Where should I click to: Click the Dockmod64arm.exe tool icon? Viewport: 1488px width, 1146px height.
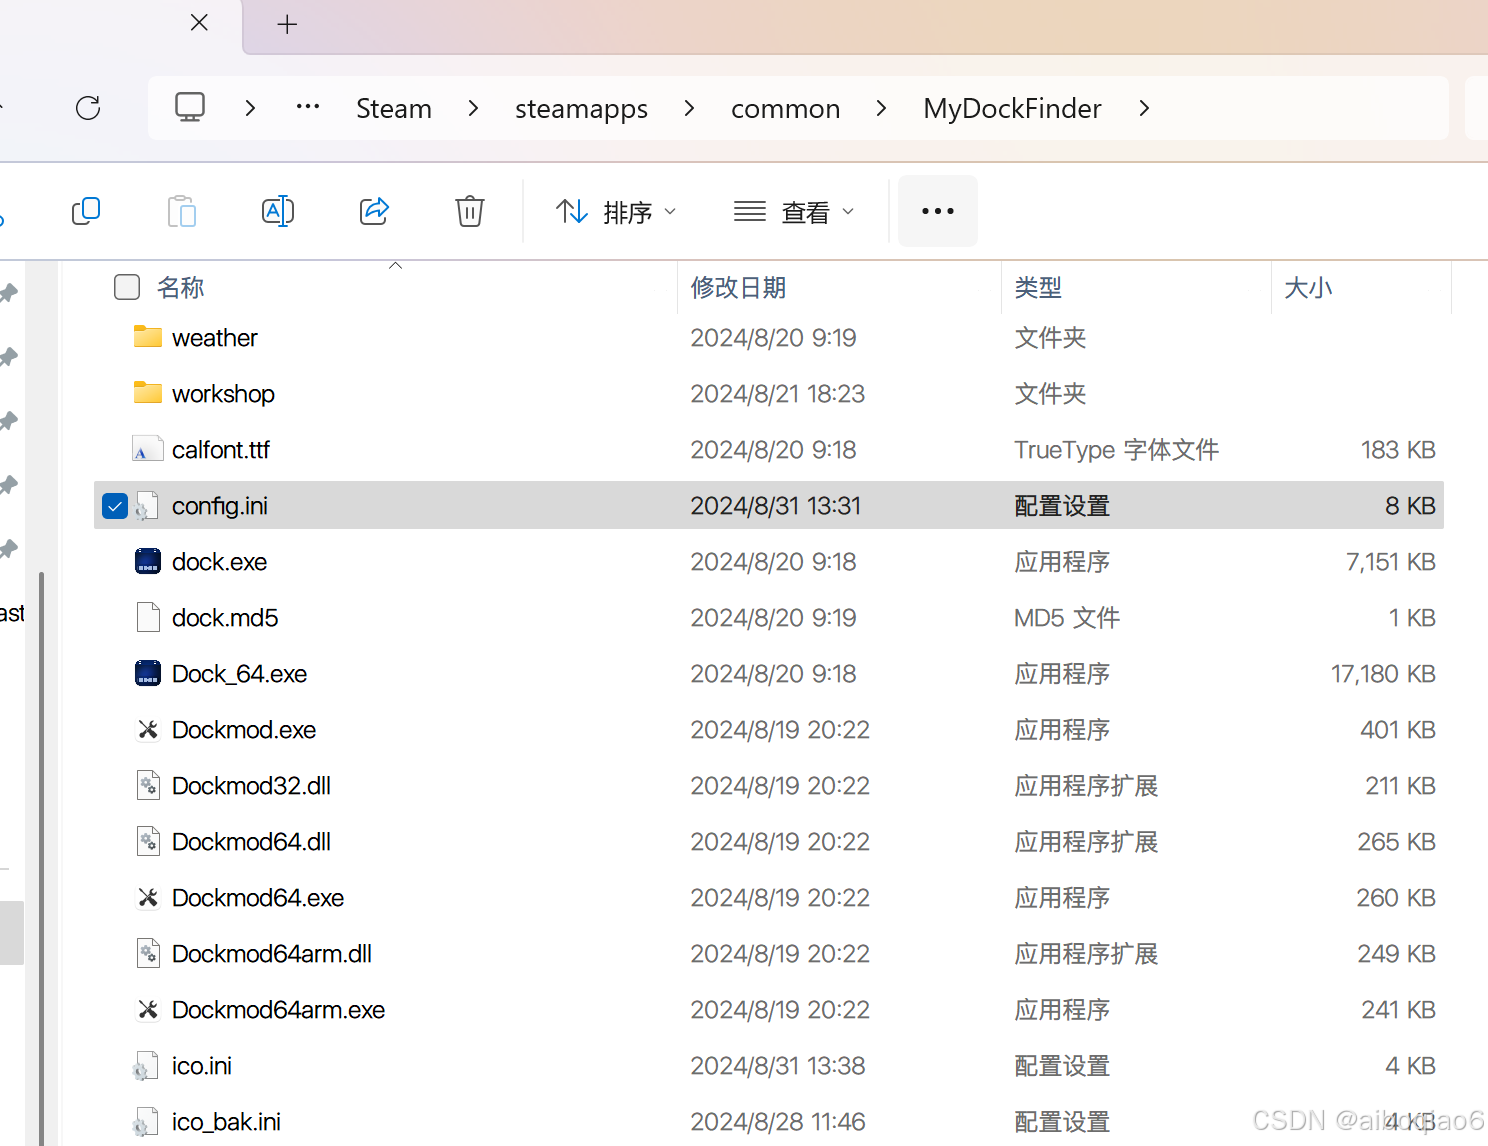click(148, 1009)
